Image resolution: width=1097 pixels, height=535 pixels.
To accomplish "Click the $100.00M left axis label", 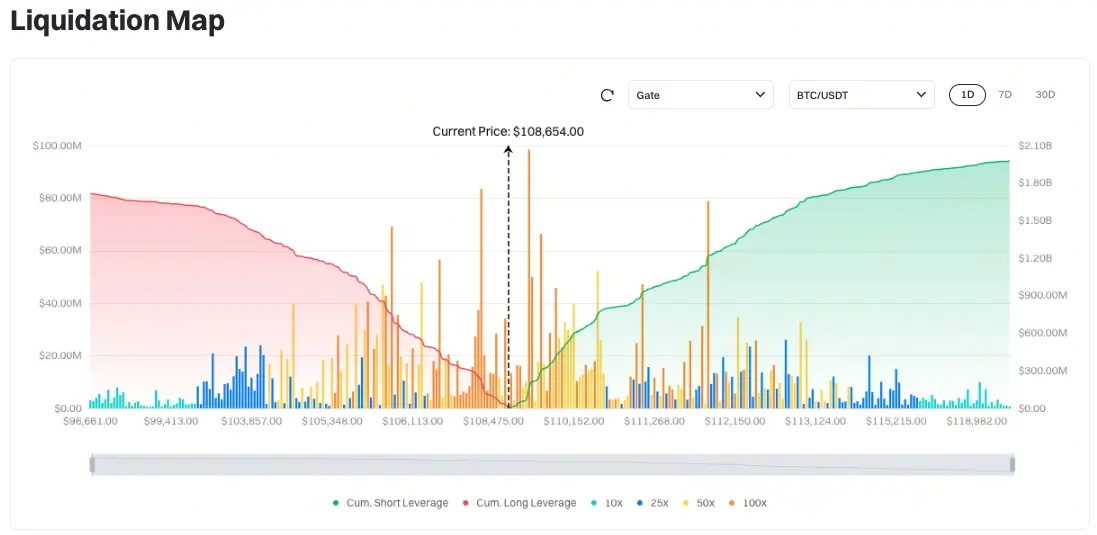I will 57,145.
